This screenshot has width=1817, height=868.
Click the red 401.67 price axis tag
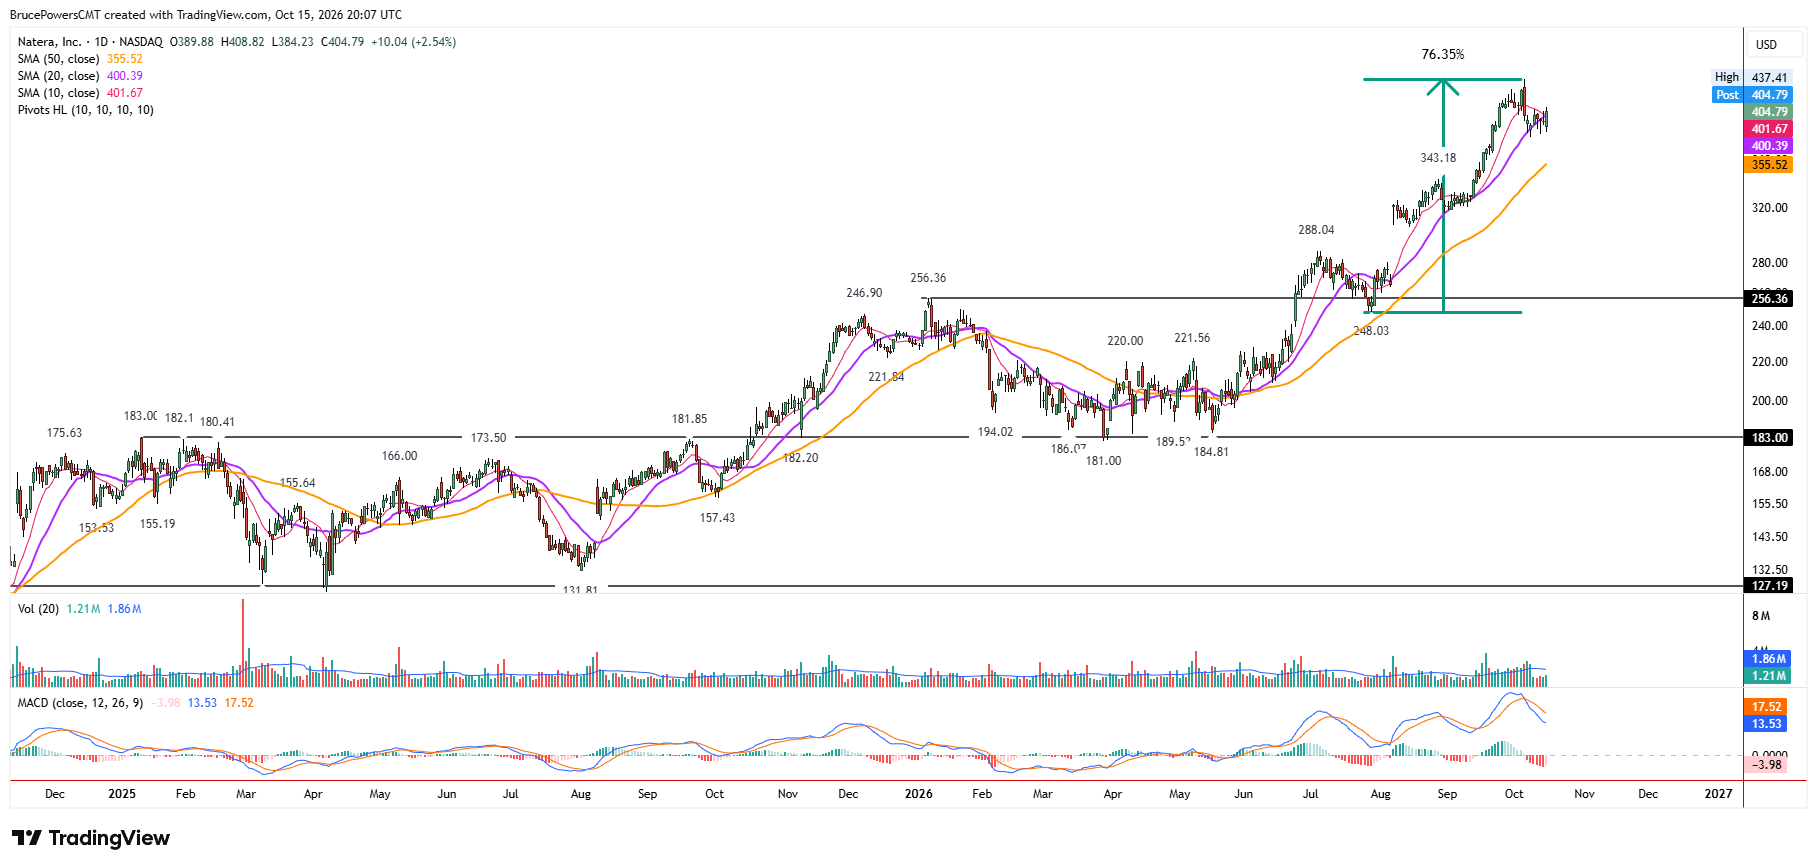1769,129
